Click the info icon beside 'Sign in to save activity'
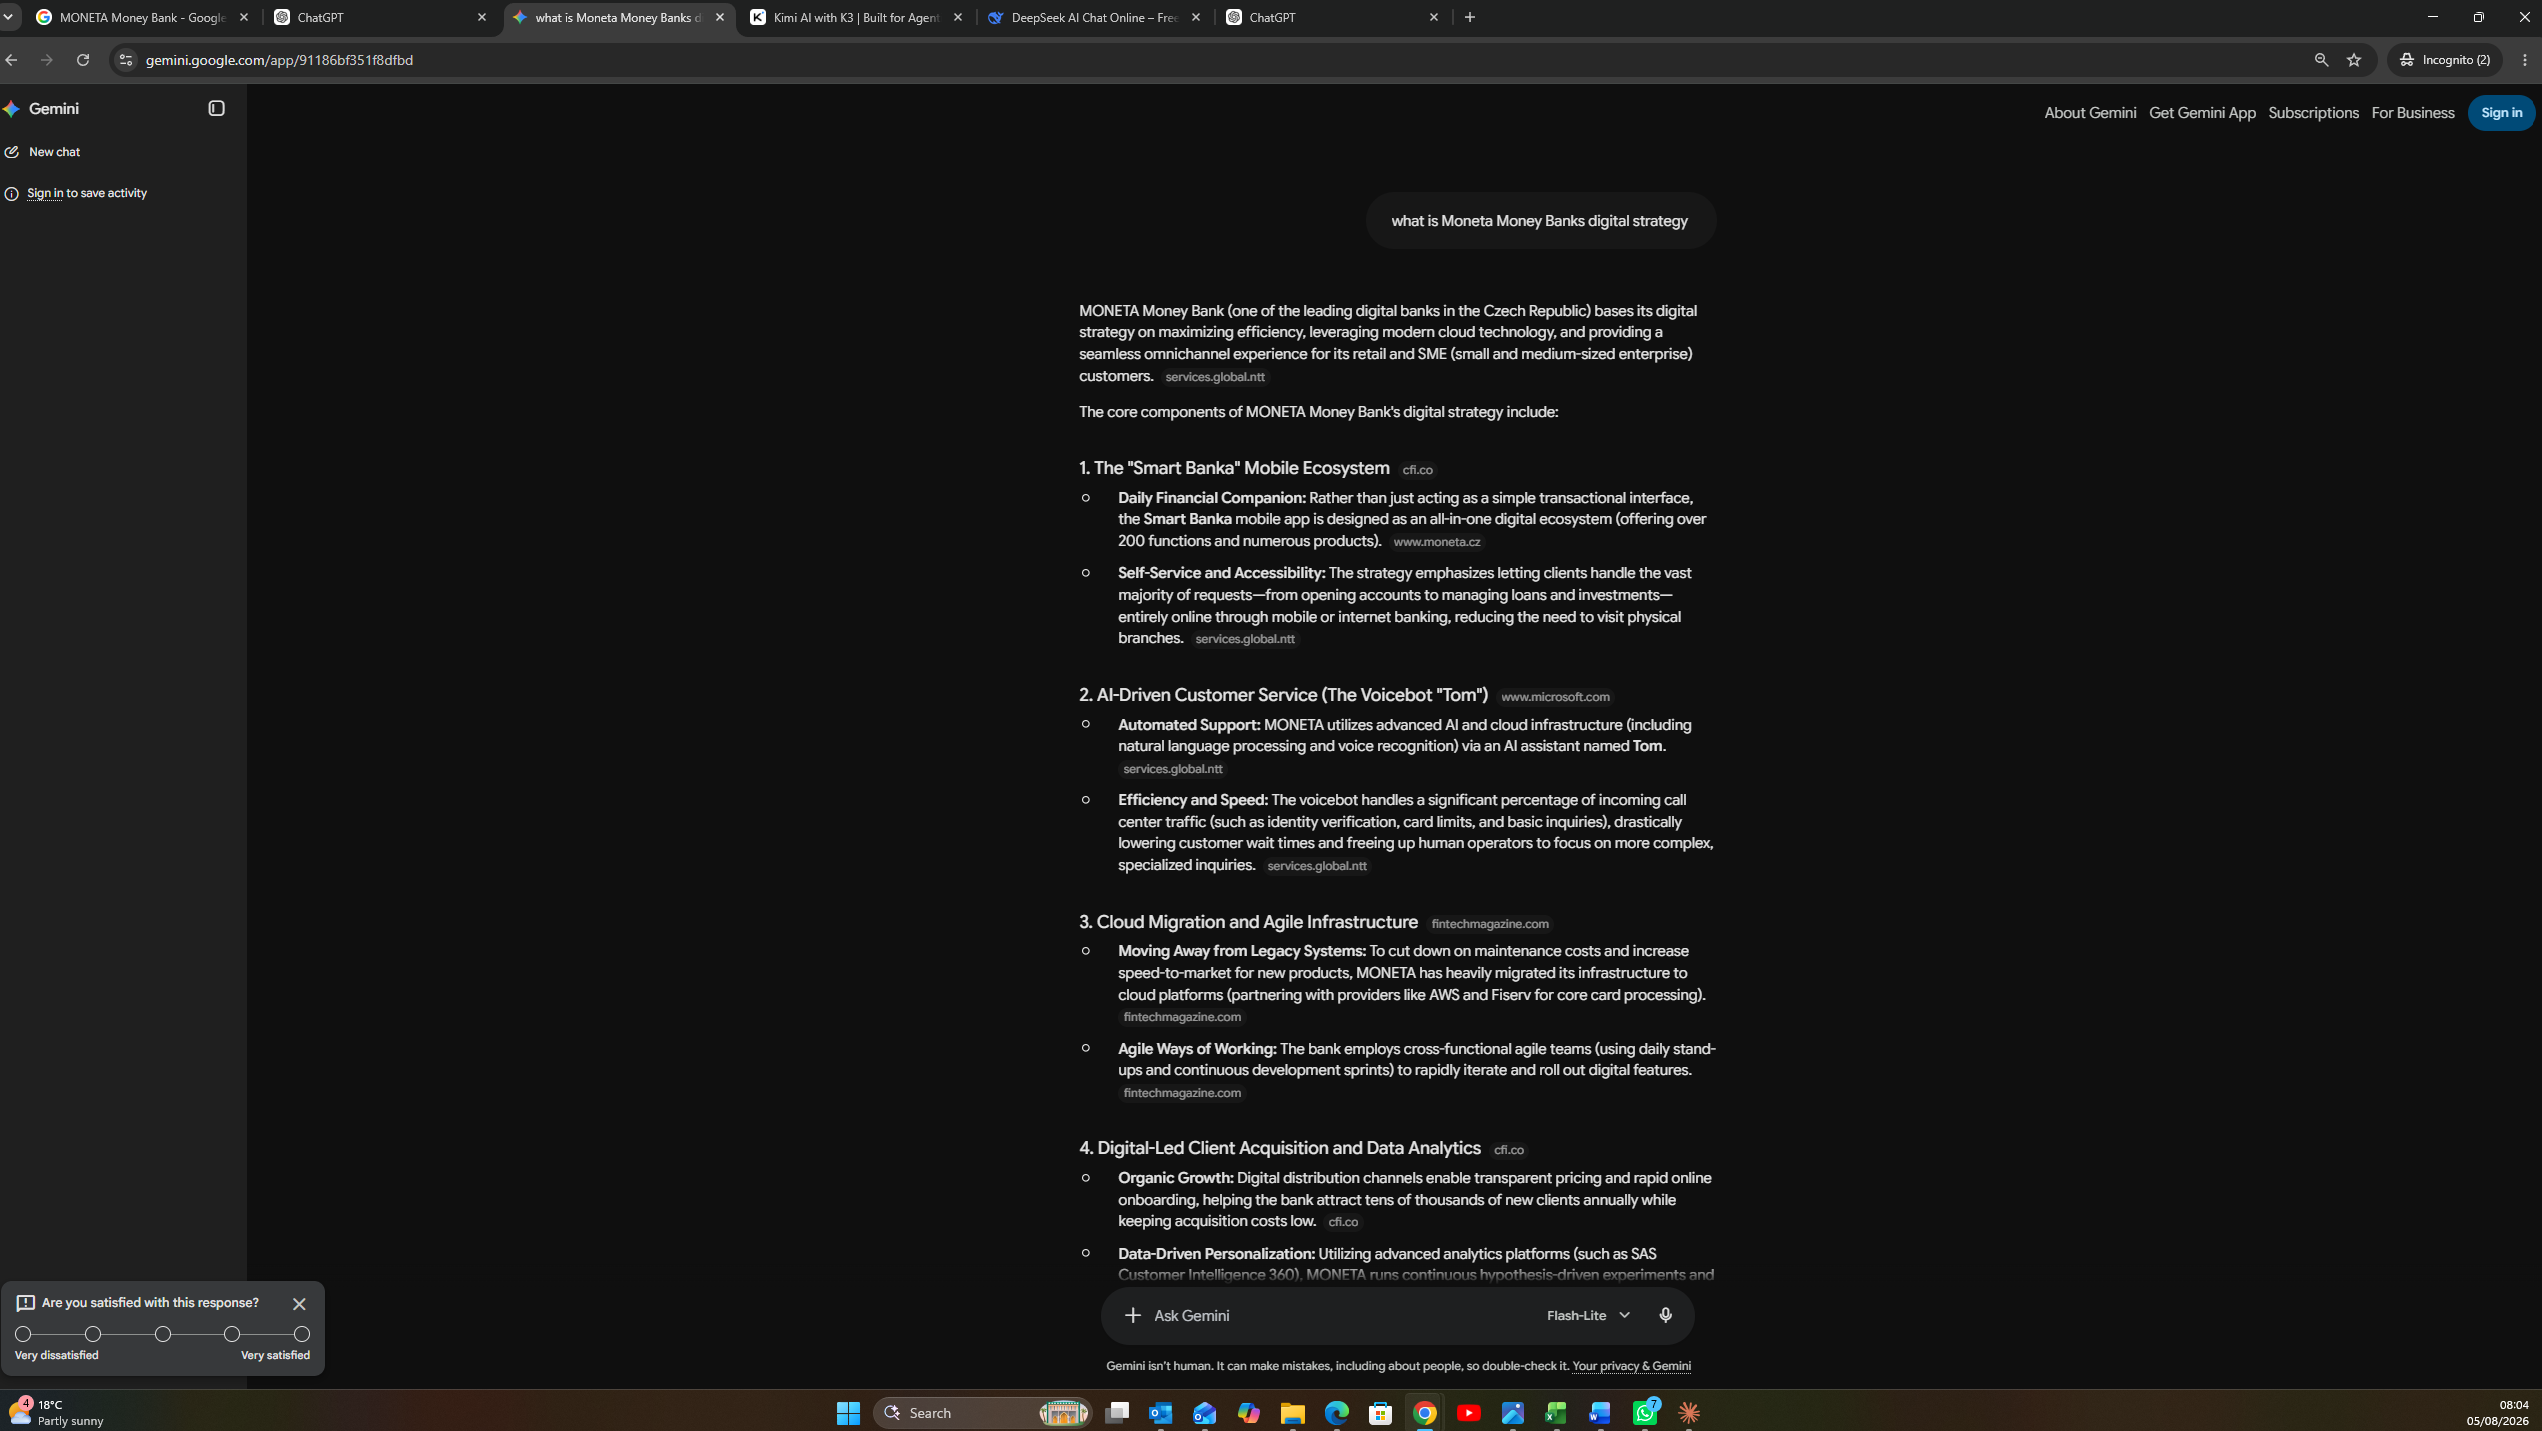2542x1431 pixels. pyautogui.click(x=12, y=194)
